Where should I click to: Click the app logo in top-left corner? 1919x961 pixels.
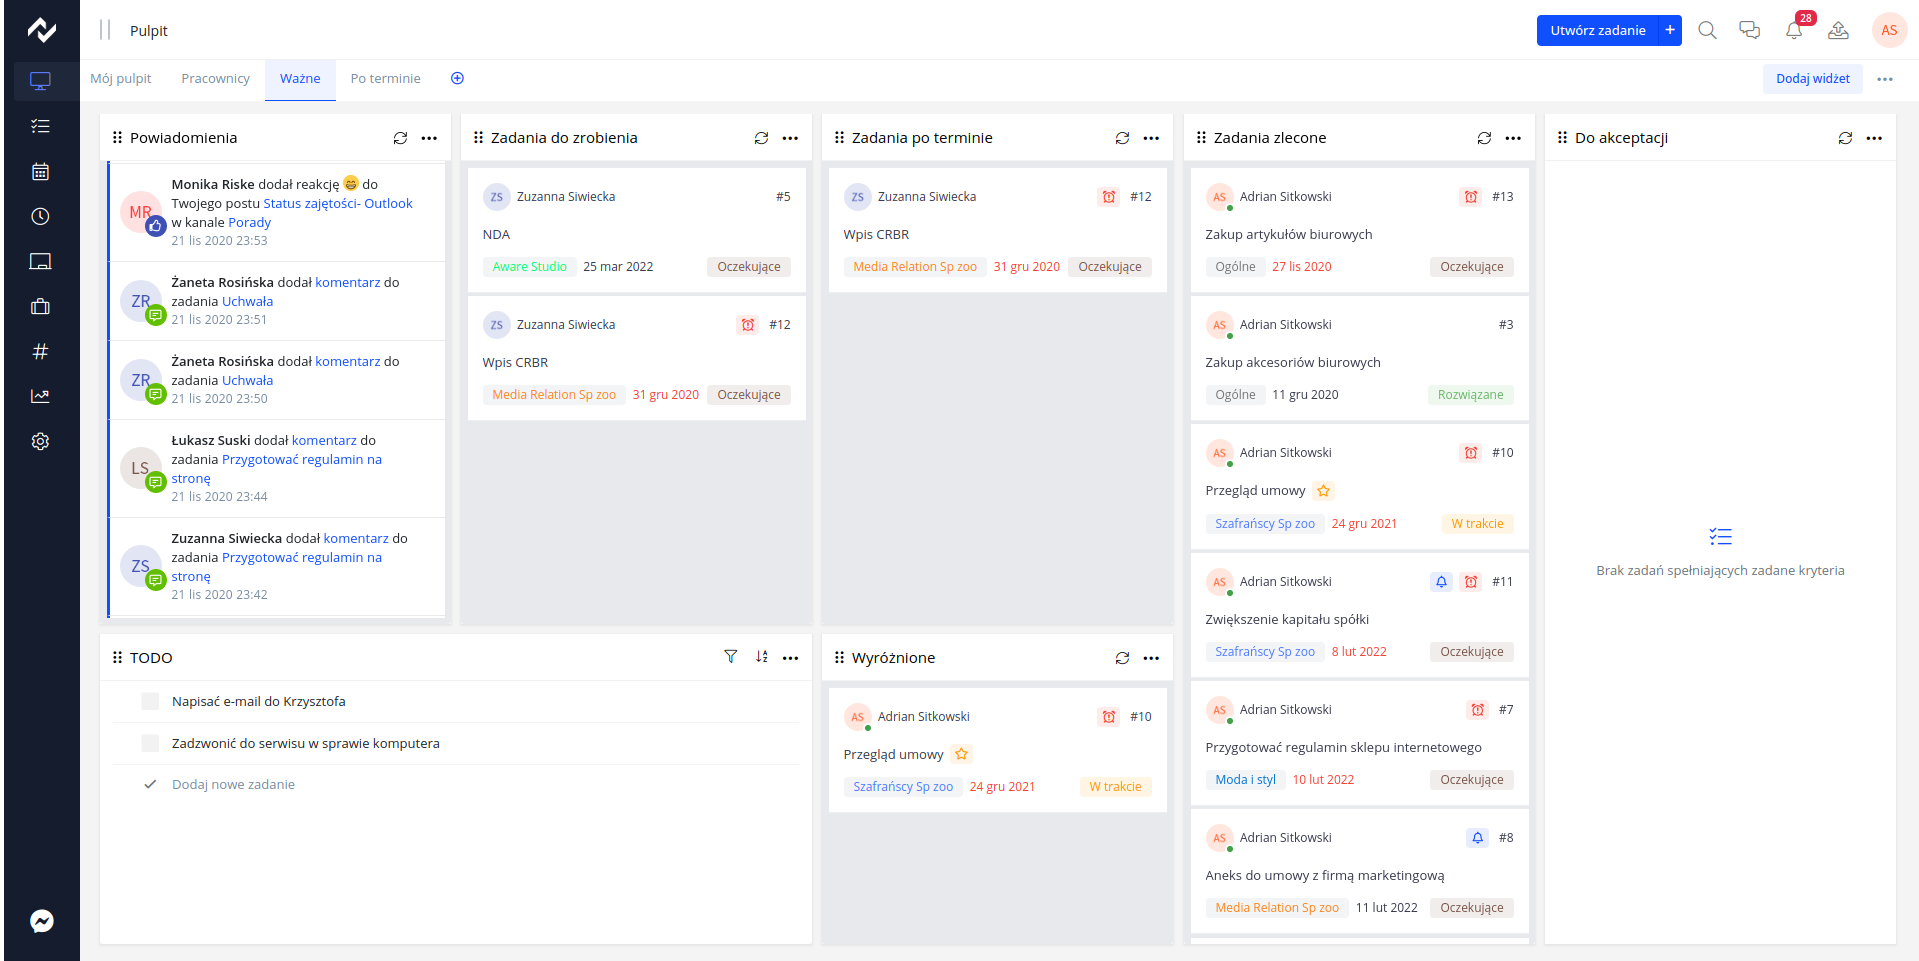pos(41,30)
